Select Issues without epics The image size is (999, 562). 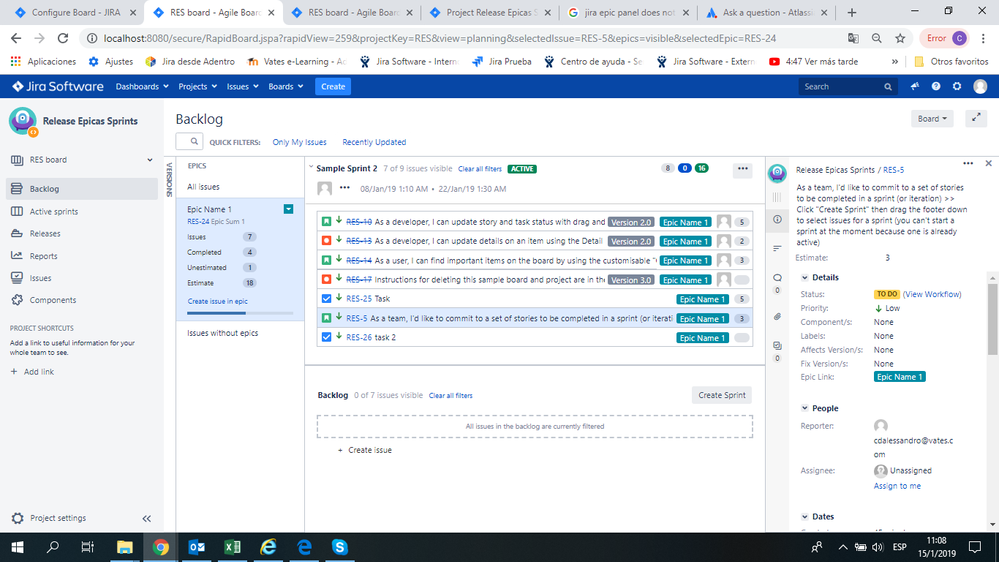222,333
